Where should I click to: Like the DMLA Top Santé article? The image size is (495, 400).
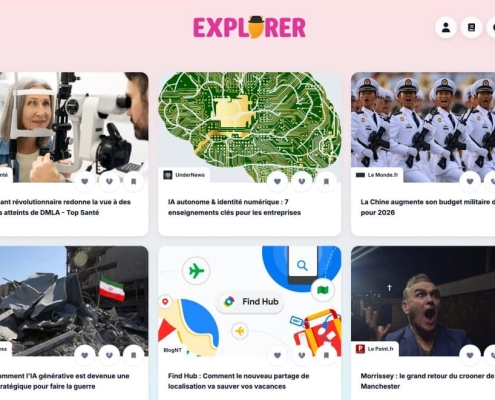85,181
